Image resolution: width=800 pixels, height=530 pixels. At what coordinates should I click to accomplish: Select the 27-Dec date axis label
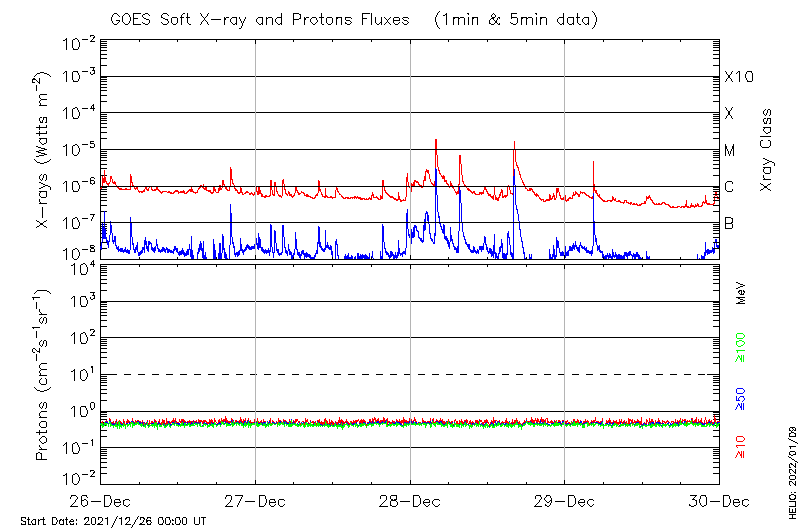[x=255, y=501]
